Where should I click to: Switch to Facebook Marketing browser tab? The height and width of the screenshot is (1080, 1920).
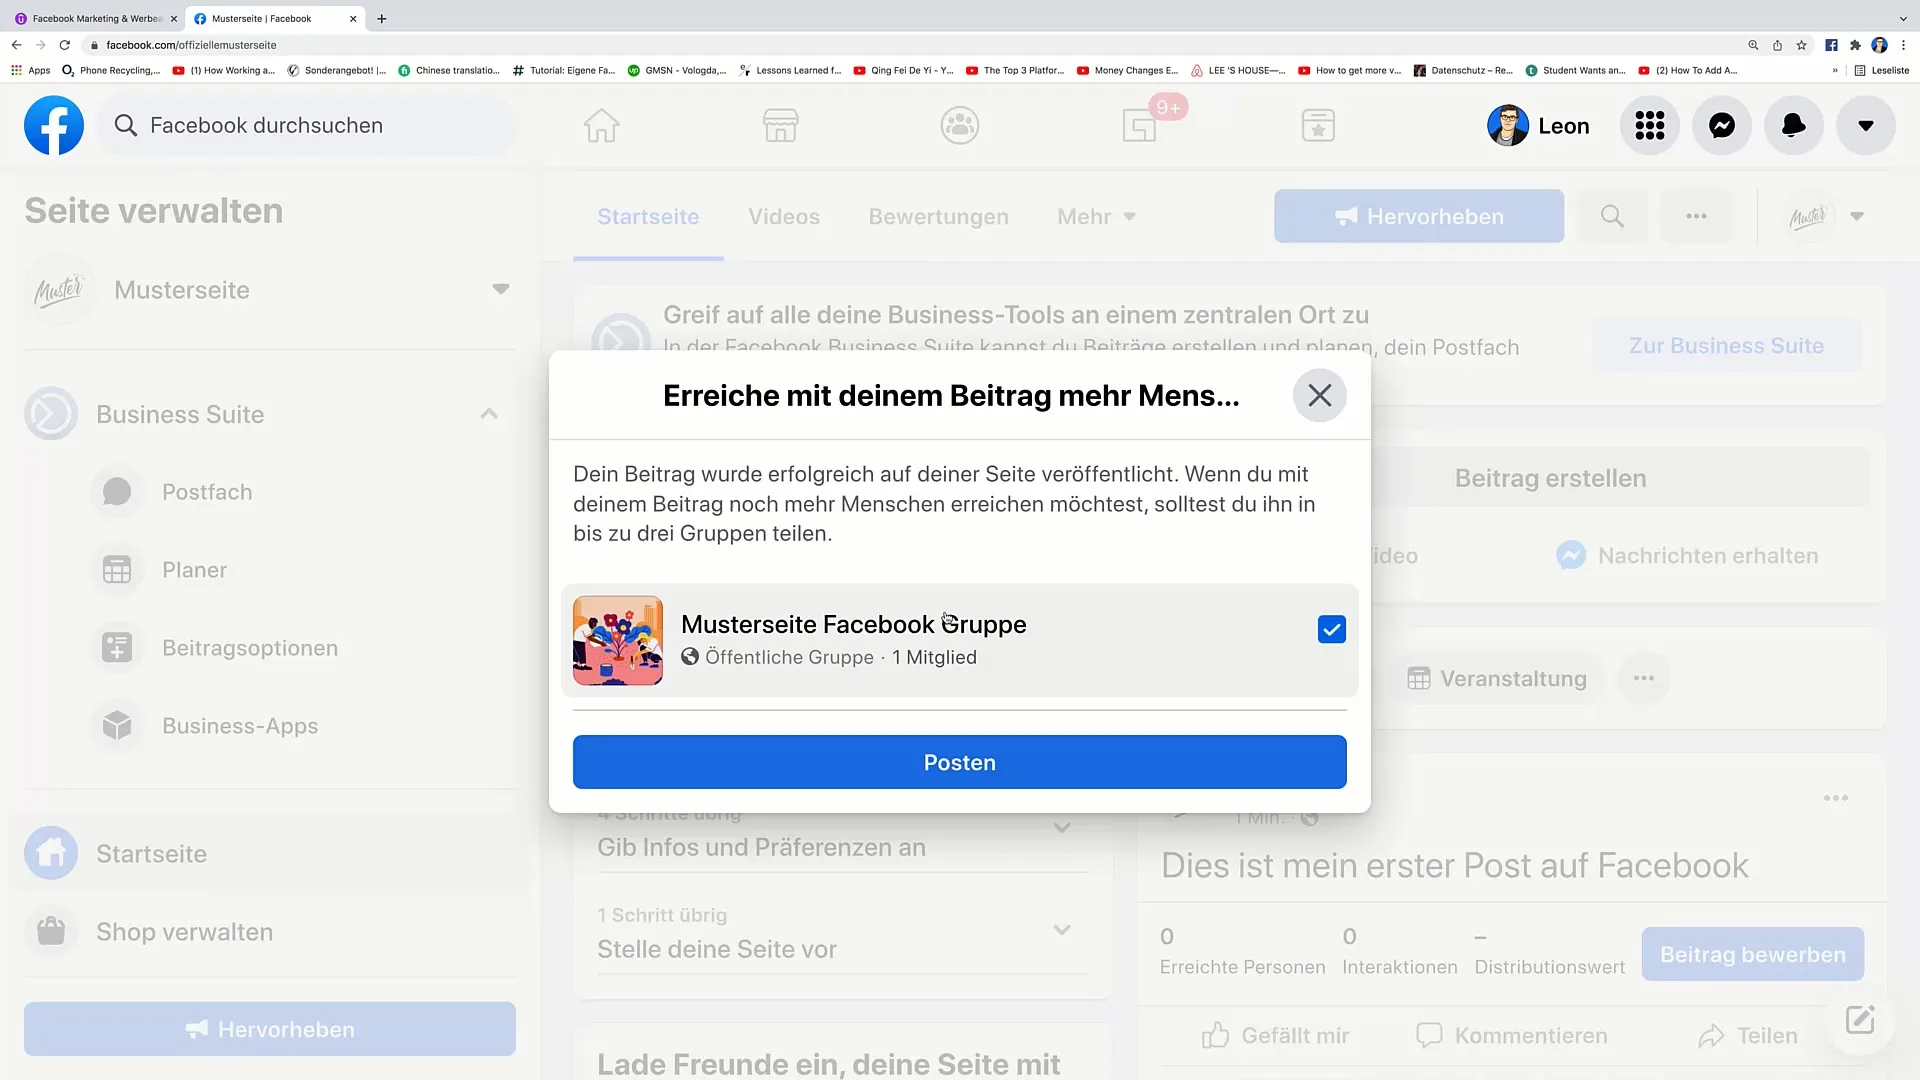tap(97, 19)
